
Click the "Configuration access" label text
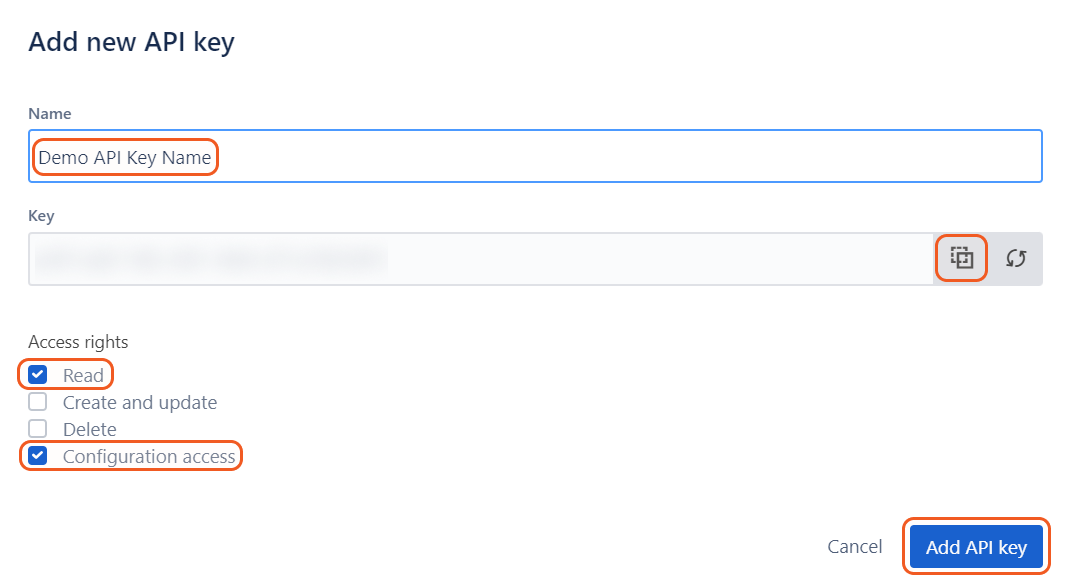click(149, 457)
